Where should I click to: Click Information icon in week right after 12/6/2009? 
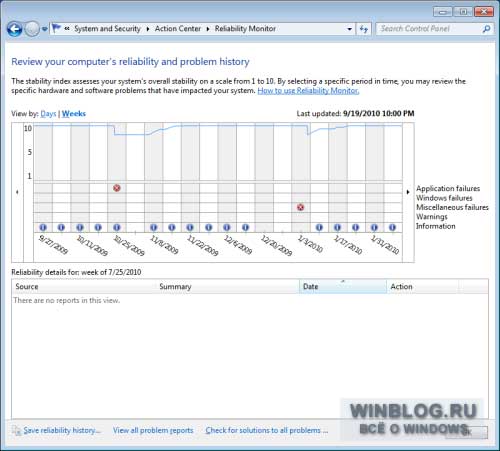(x=245, y=227)
